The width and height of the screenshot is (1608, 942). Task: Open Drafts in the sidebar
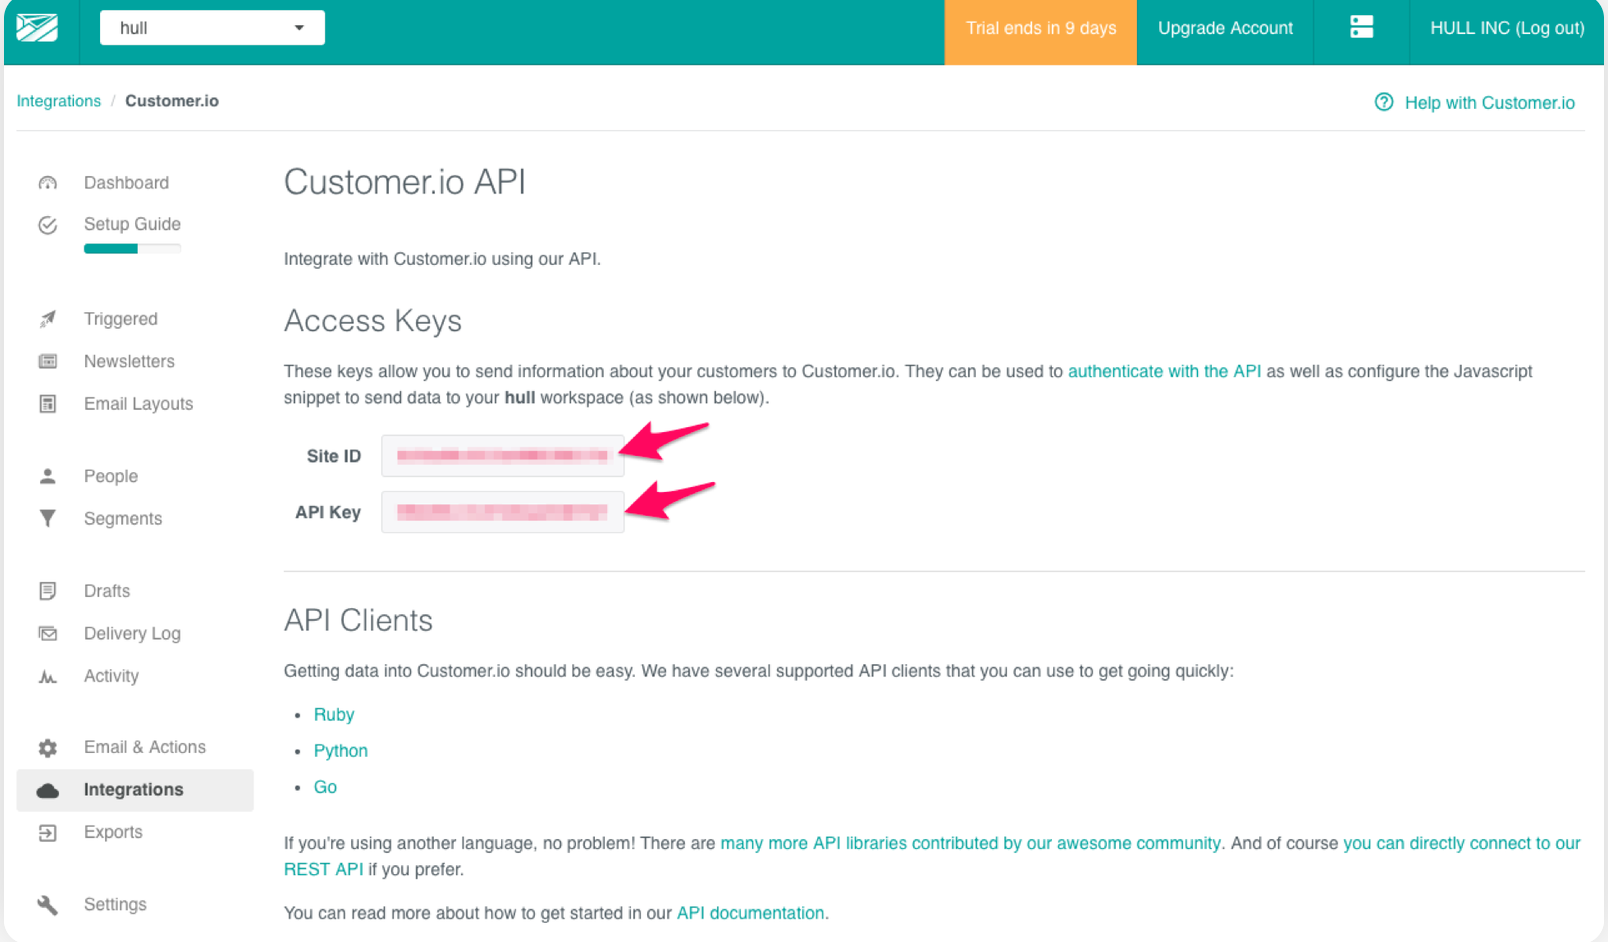107,591
